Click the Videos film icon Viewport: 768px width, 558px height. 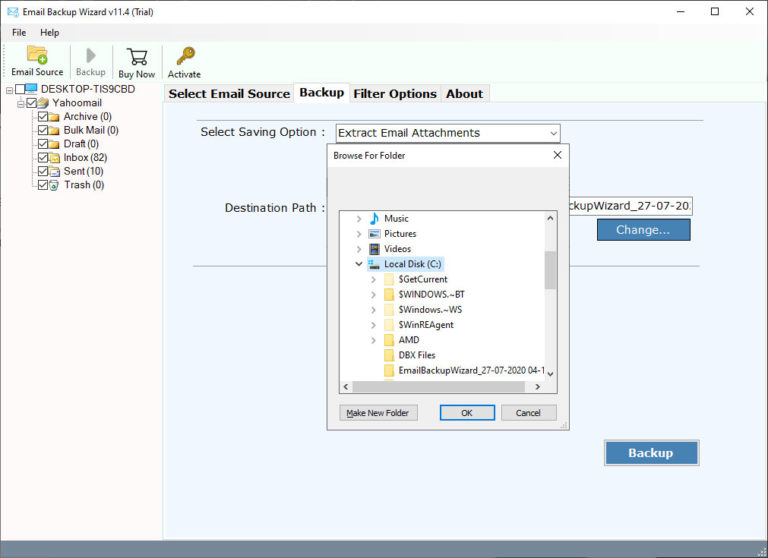tap(374, 249)
